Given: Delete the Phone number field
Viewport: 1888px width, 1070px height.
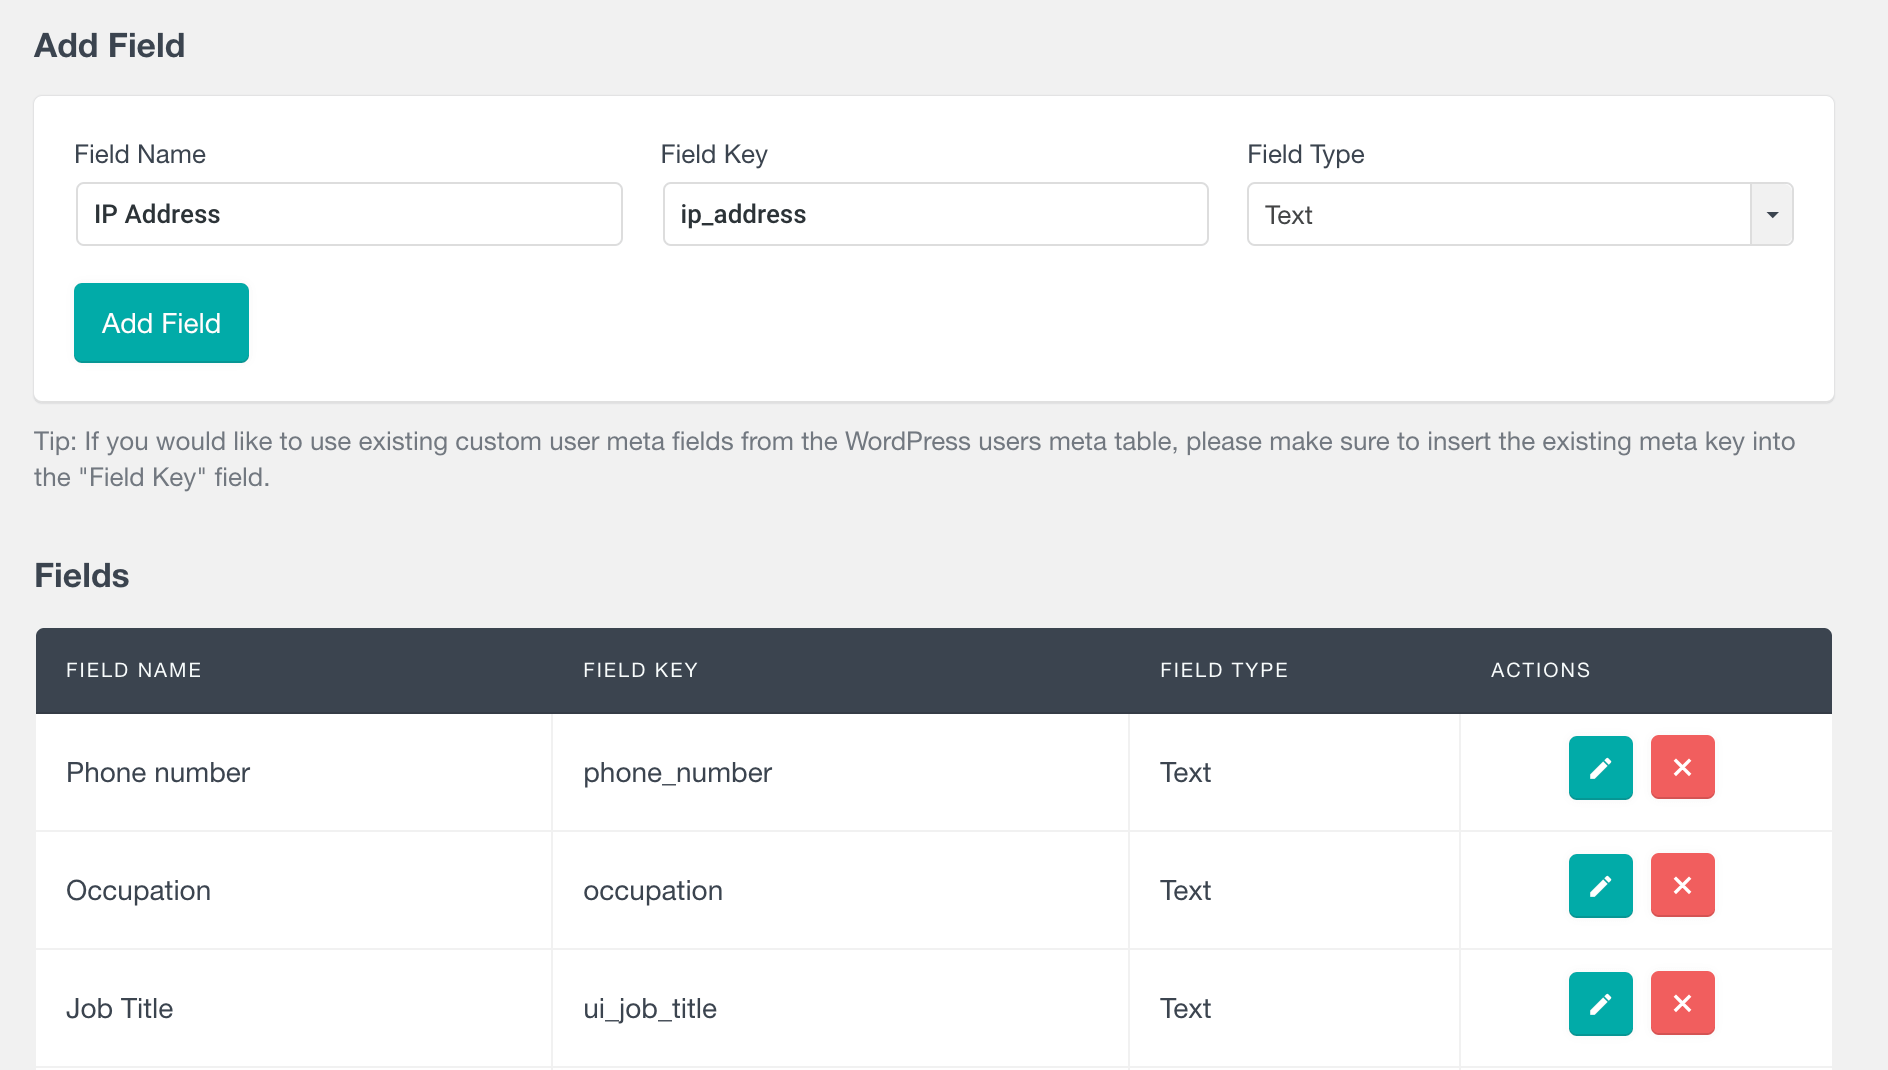Looking at the screenshot, I should tap(1682, 768).
